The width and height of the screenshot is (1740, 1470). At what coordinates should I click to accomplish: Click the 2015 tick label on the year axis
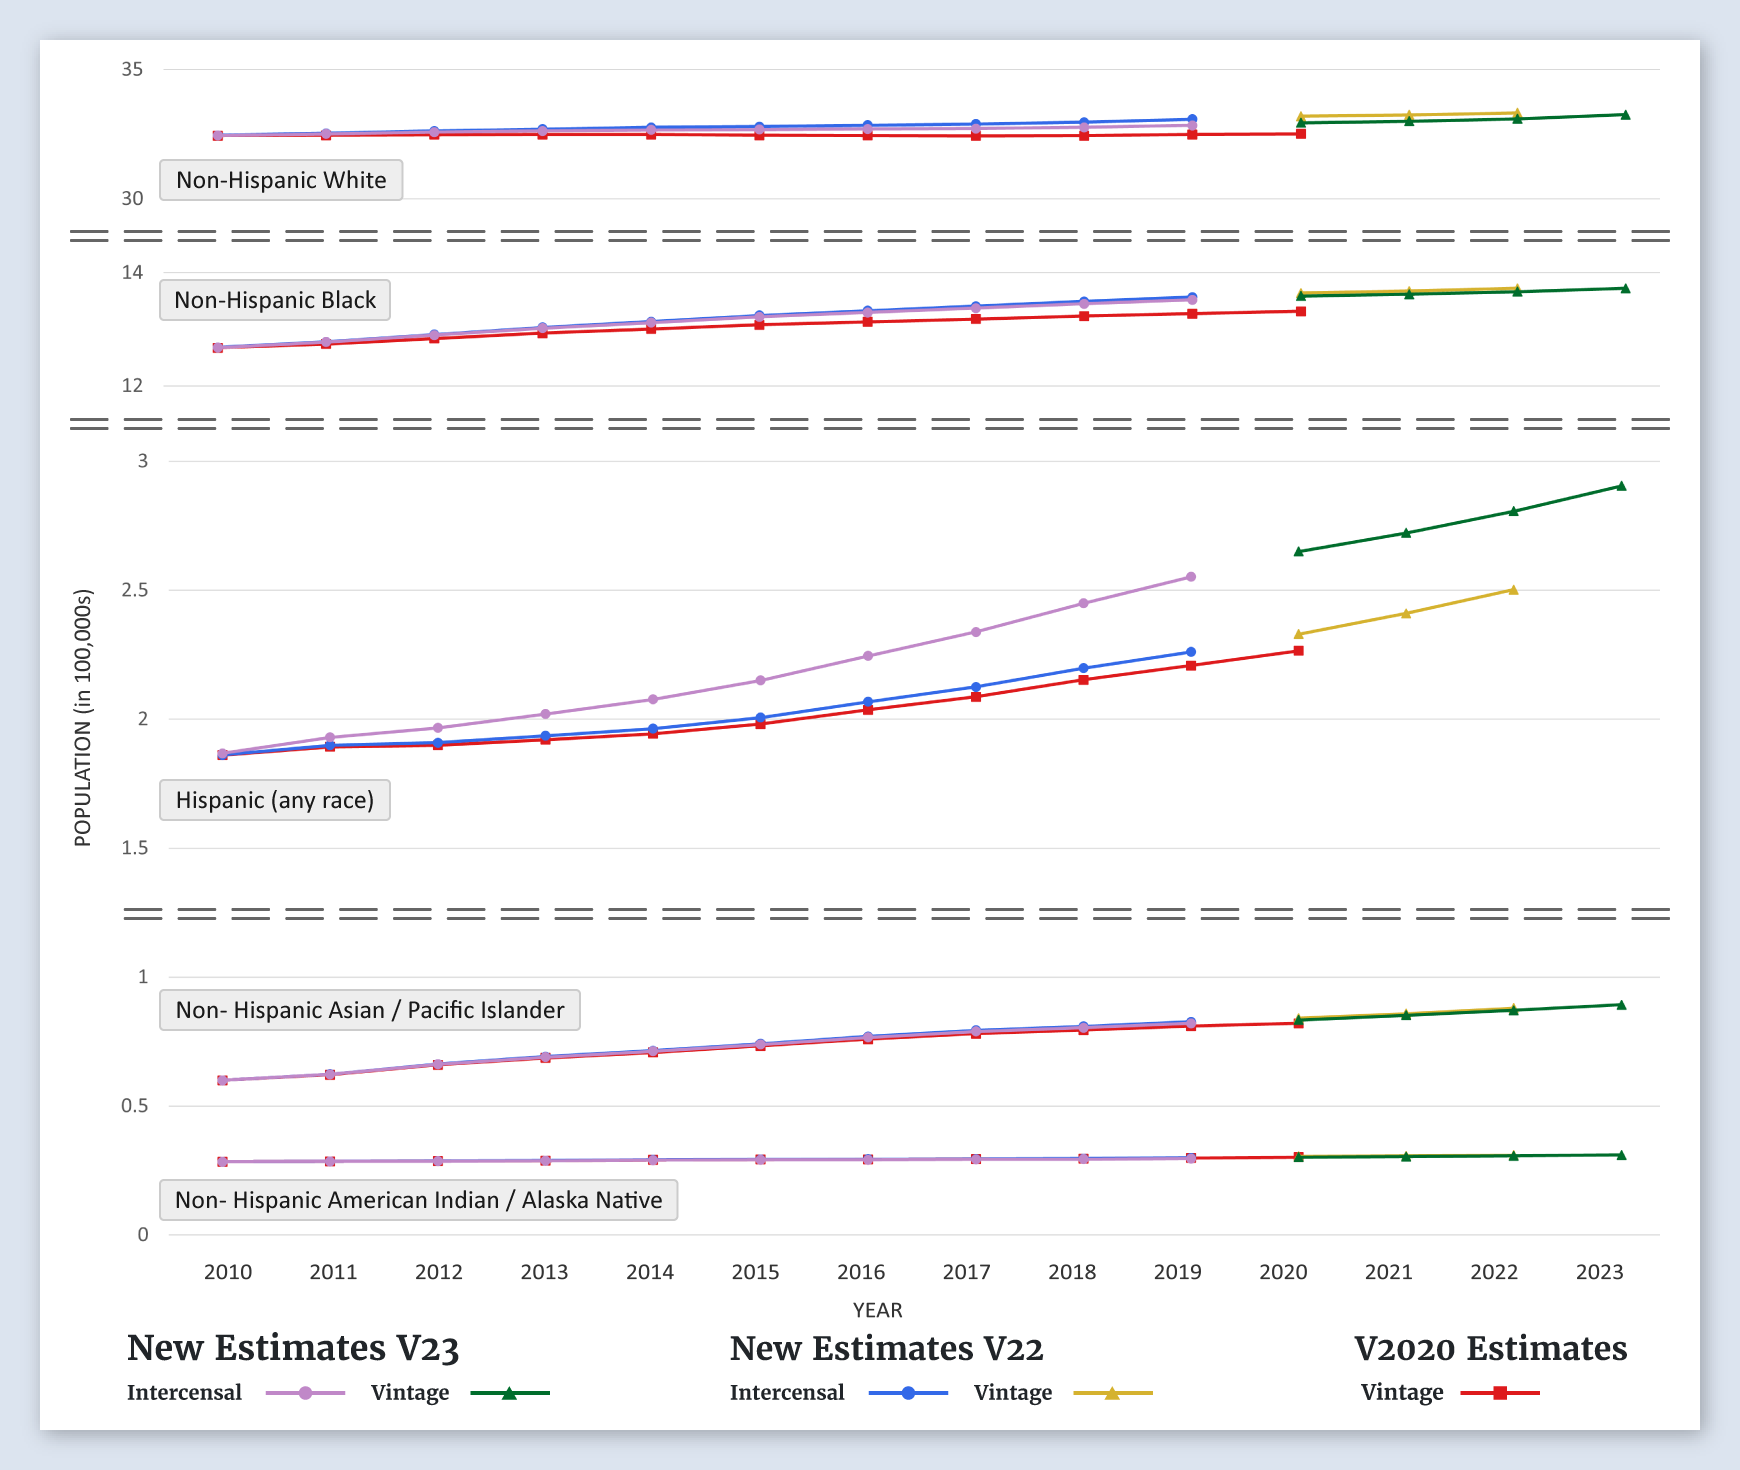point(755,1272)
